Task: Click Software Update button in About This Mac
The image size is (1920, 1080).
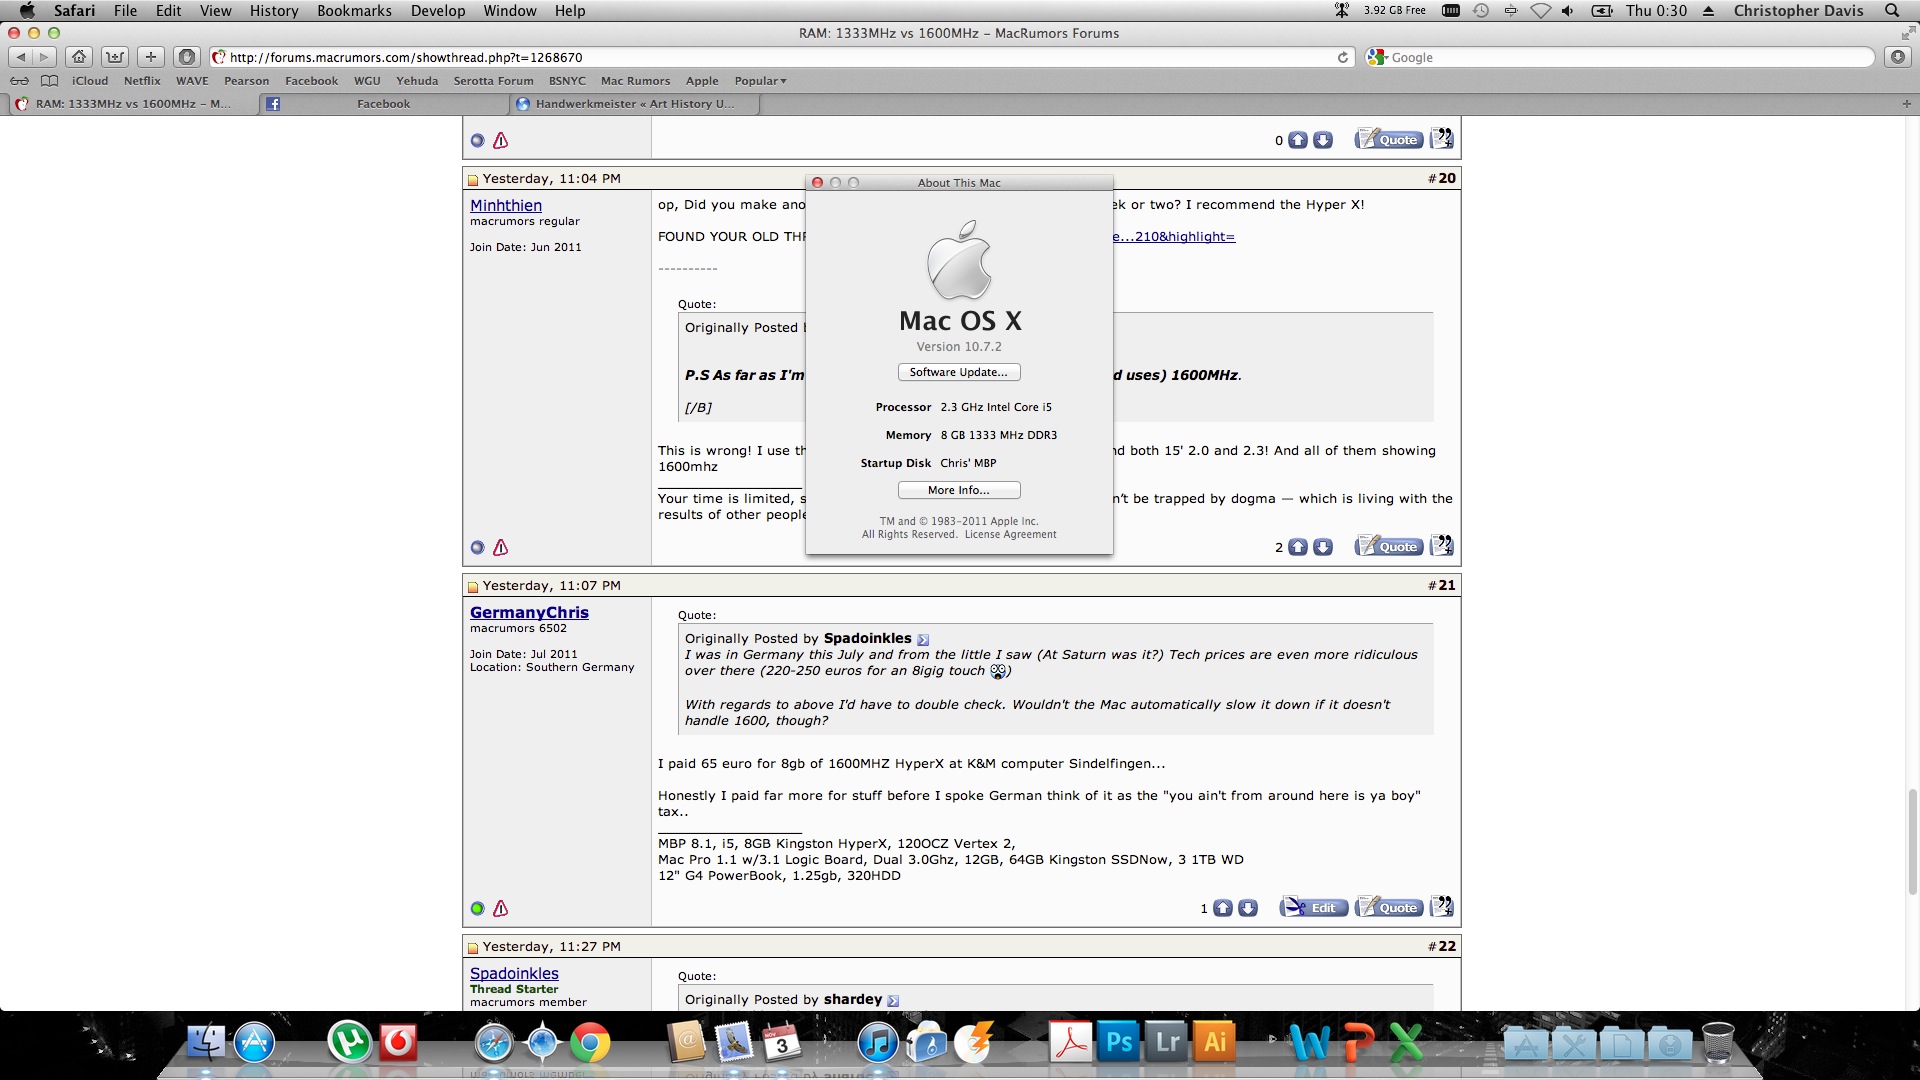Action: [x=959, y=372]
